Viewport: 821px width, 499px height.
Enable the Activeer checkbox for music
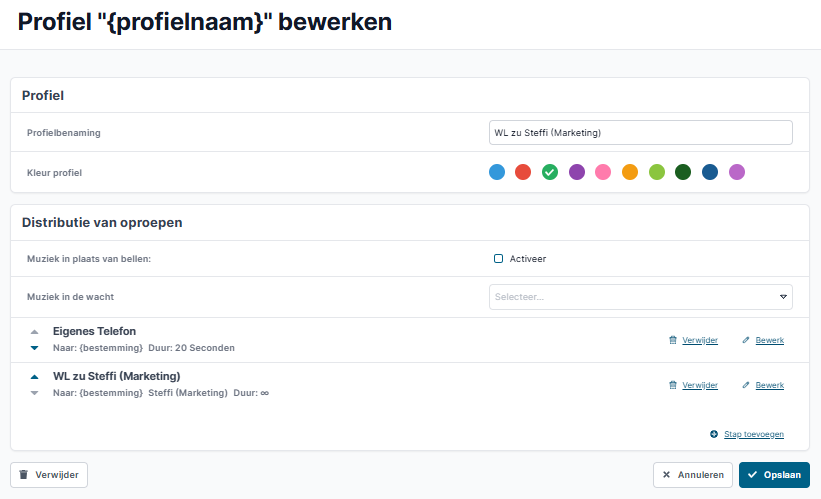click(498, 259)
